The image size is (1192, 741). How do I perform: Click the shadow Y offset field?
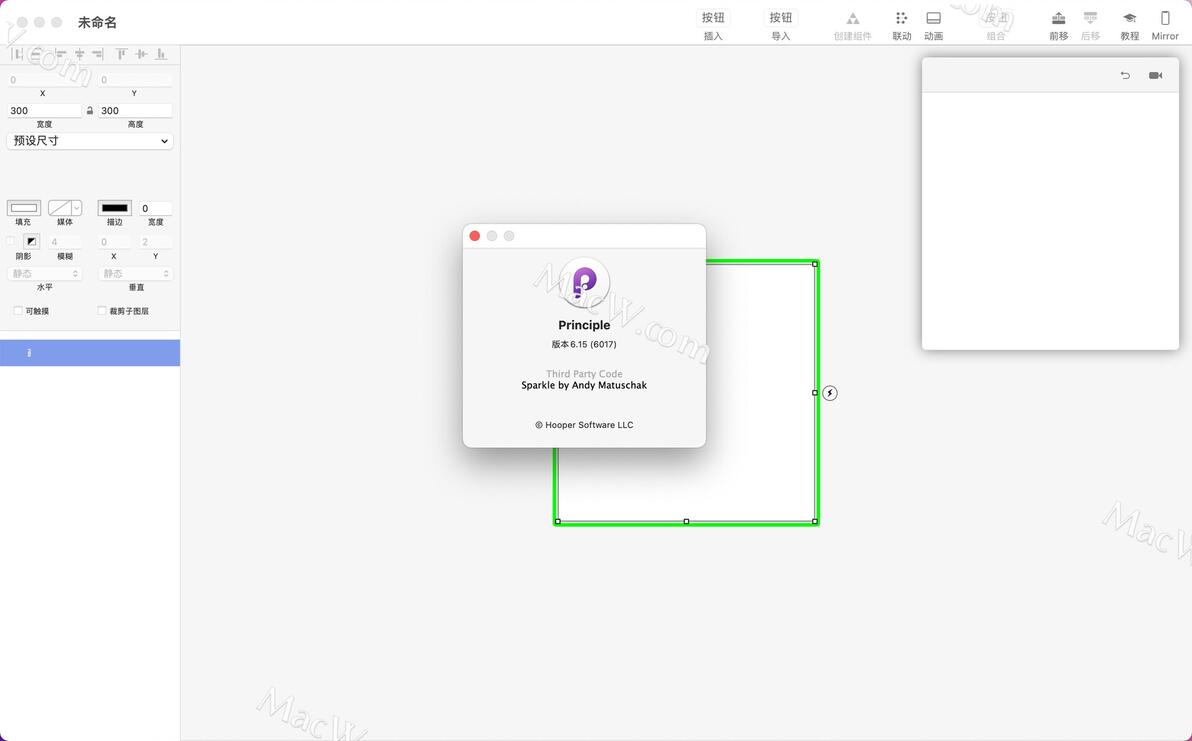[156, 242]
